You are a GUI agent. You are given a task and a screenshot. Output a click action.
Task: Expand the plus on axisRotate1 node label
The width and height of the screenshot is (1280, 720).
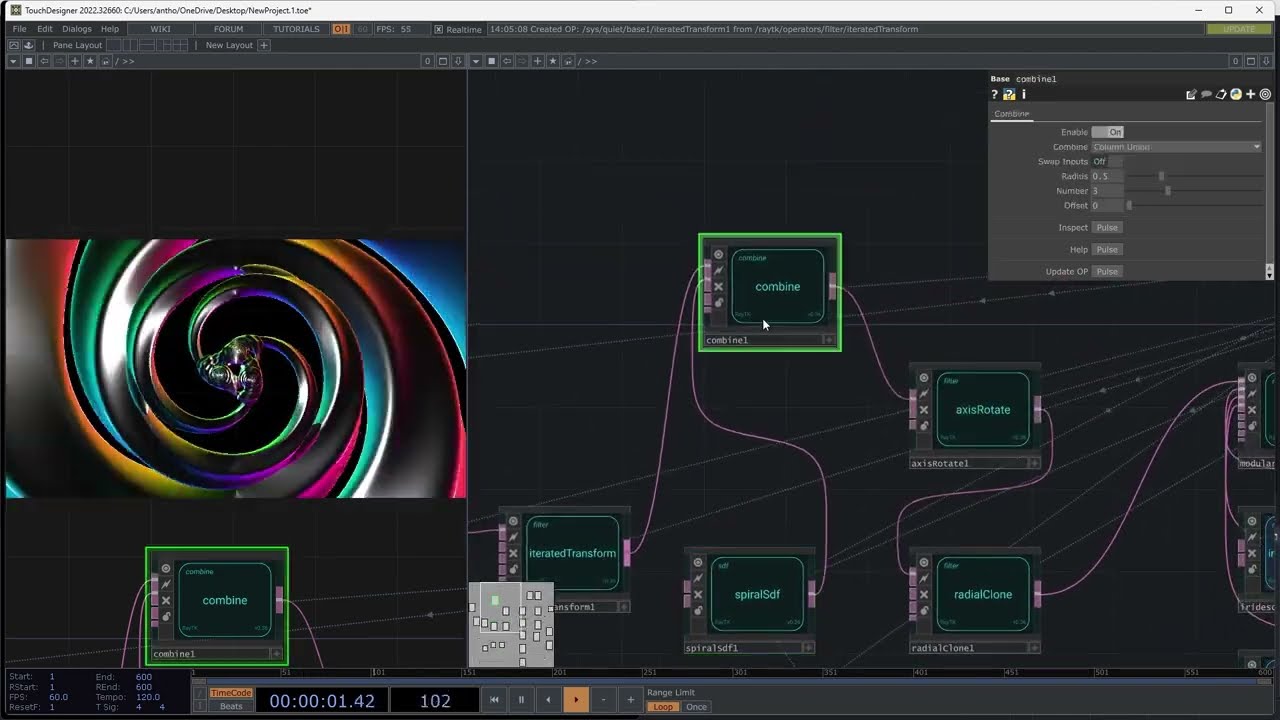(1034, 463)
